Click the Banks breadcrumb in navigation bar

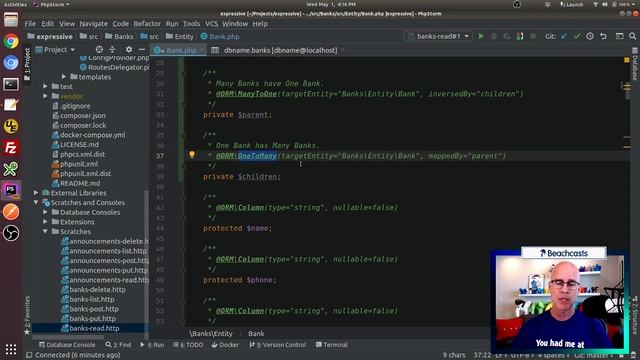pos(119,37)
